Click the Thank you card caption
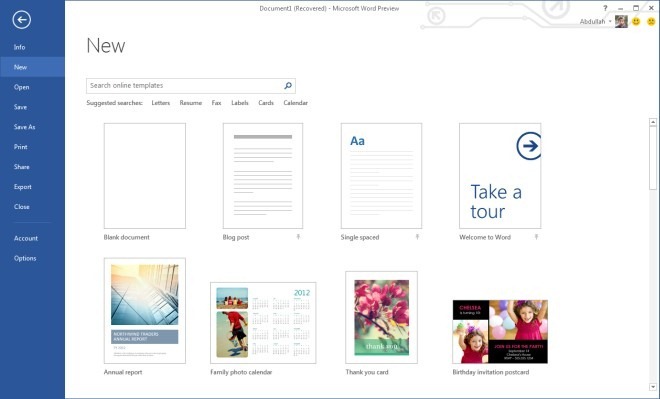 pyautogui.click(x=367, y=372)
